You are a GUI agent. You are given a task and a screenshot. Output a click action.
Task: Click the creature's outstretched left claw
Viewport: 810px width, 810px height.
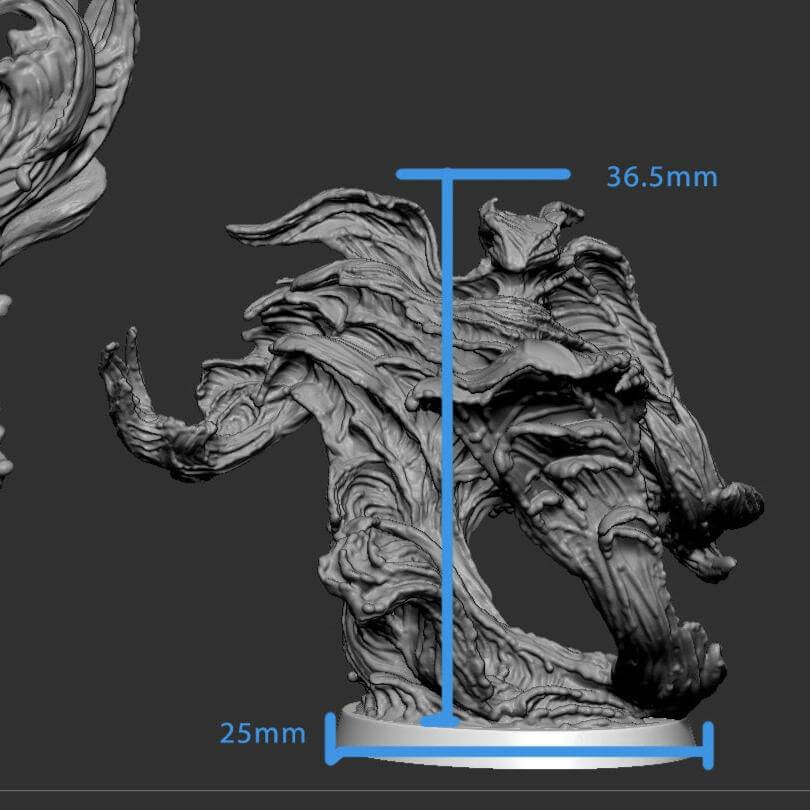pos(125,368)
